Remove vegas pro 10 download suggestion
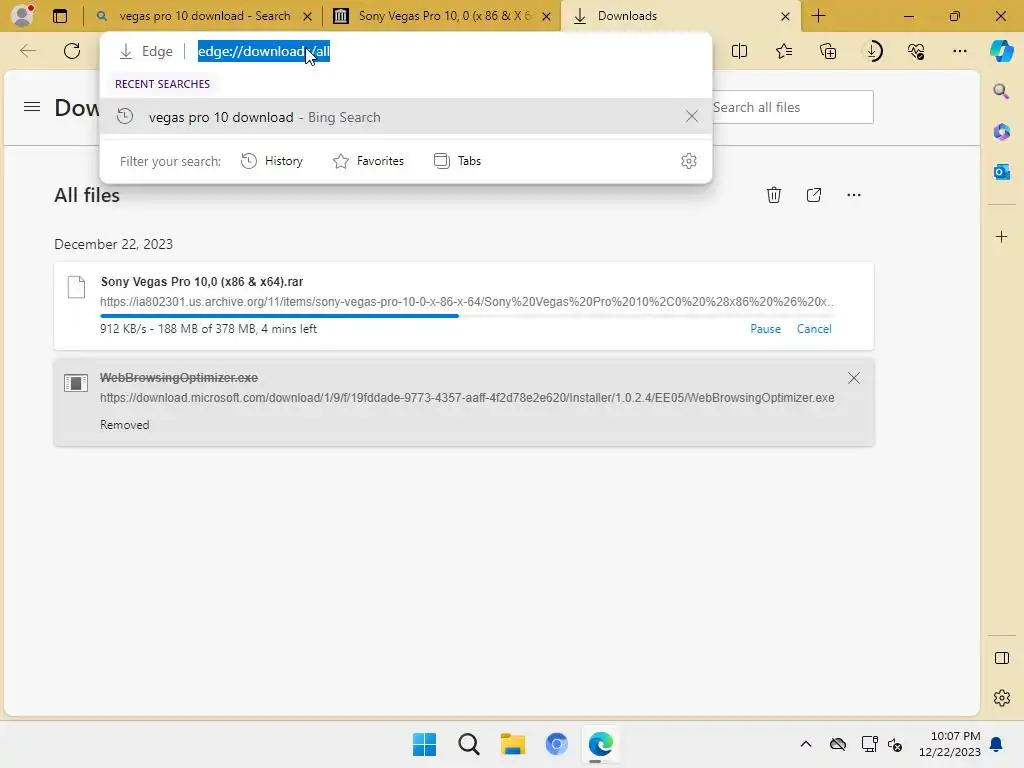The height and width of the screenshot is (768, 1024). click(x=692, y=116)
